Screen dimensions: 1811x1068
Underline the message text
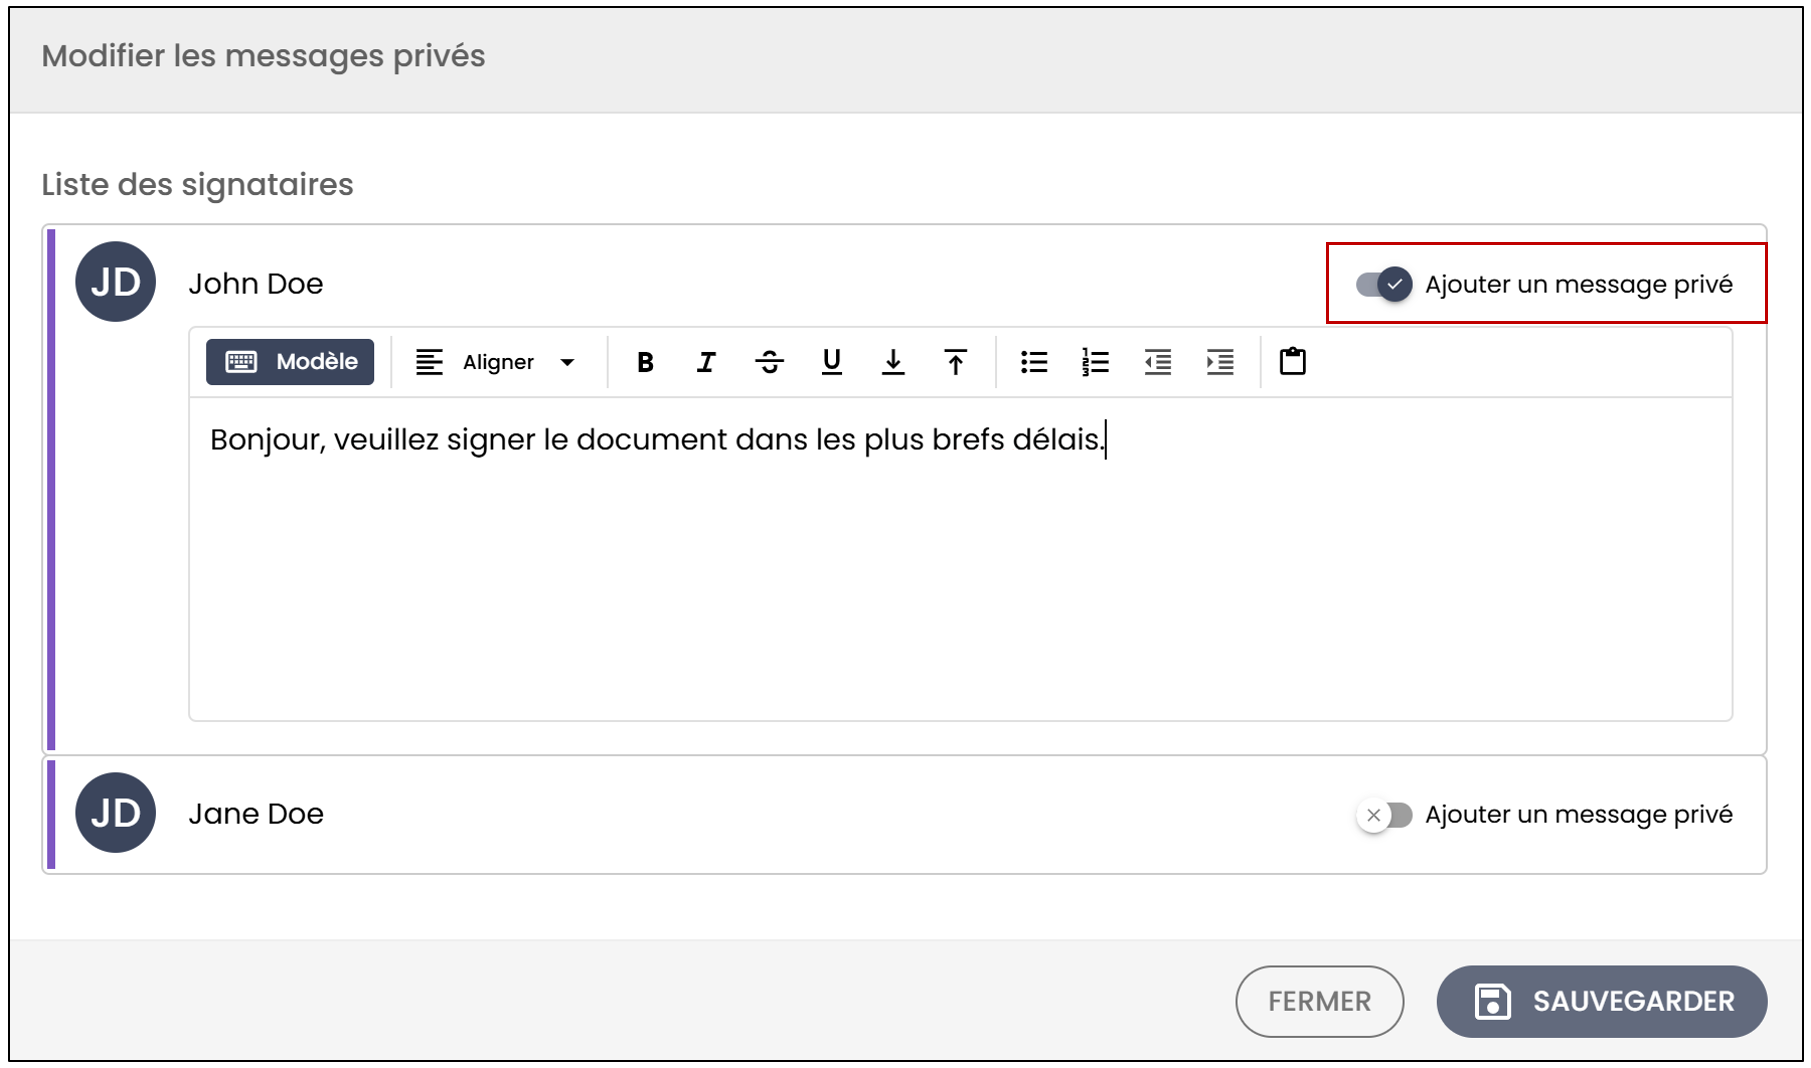[x=831, y=362]
